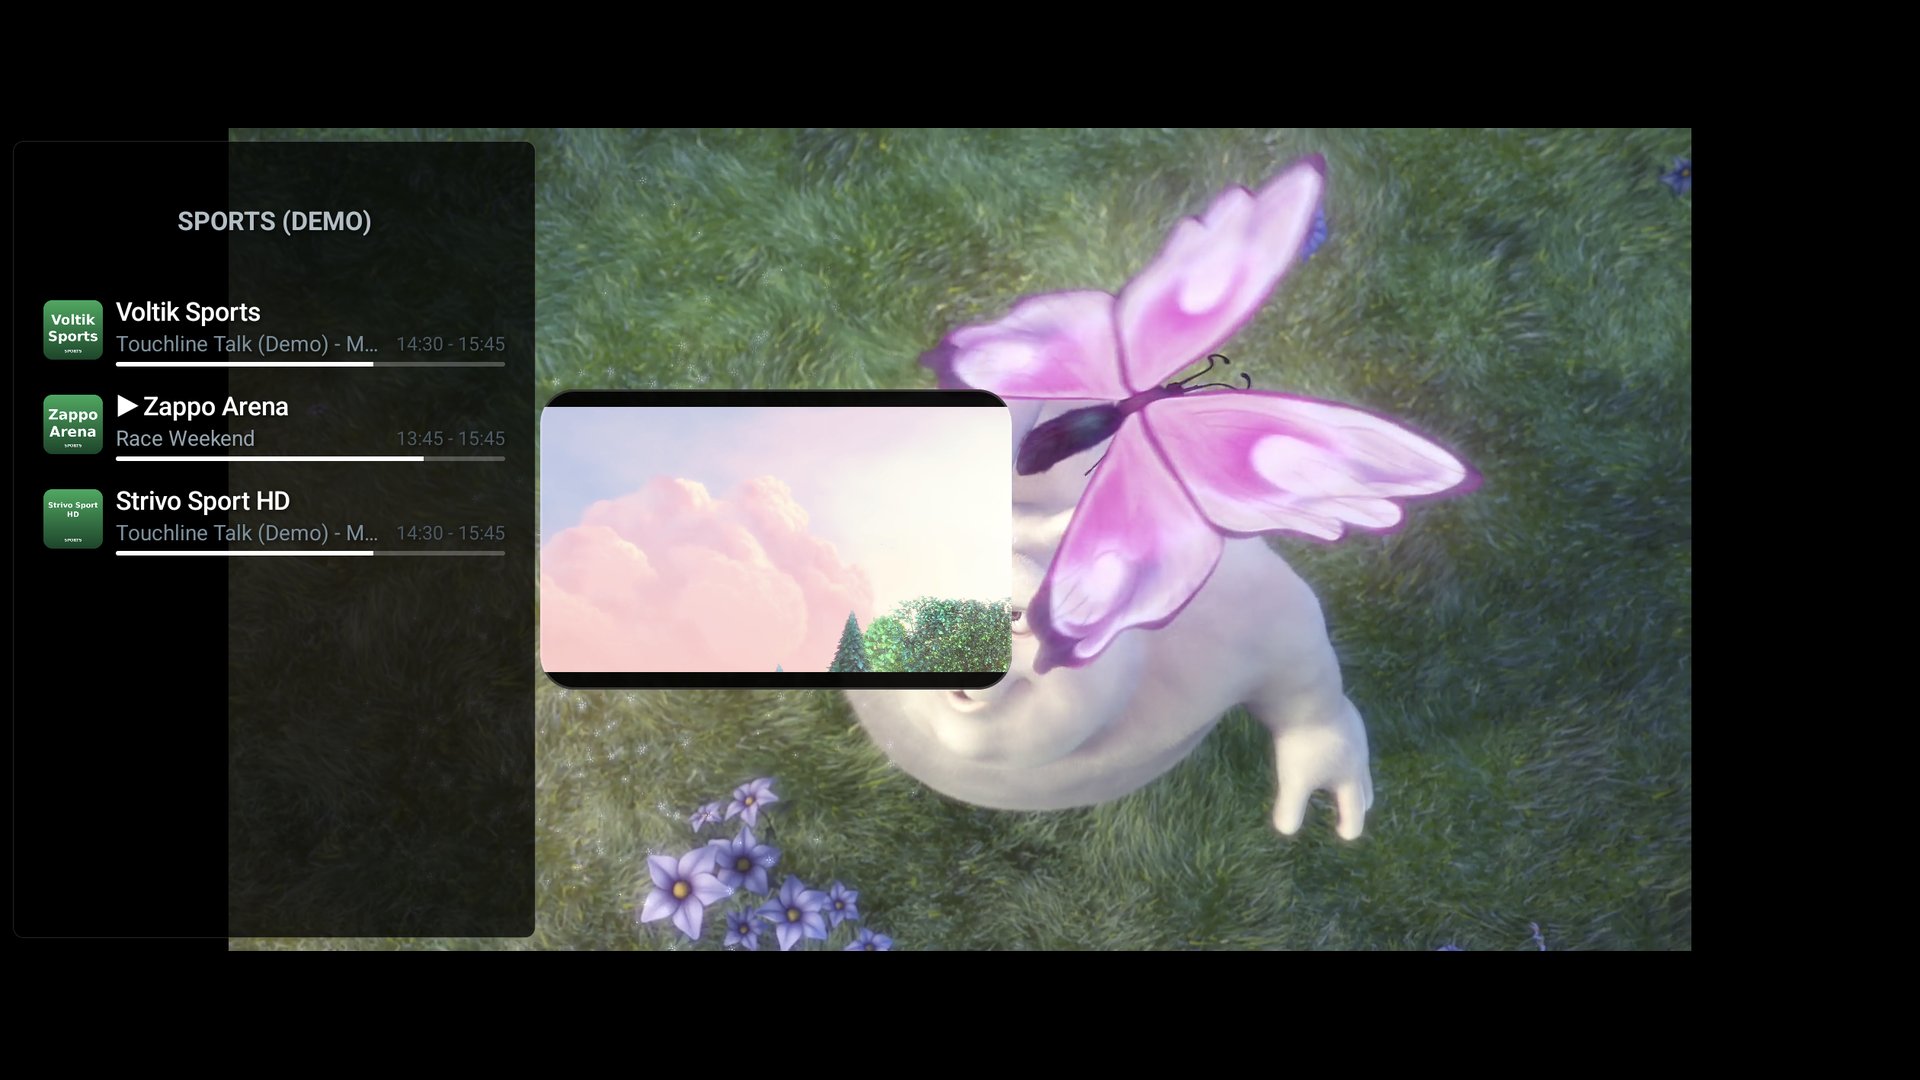Click the Strivo Sport HD program progress bar

[310, 553]
